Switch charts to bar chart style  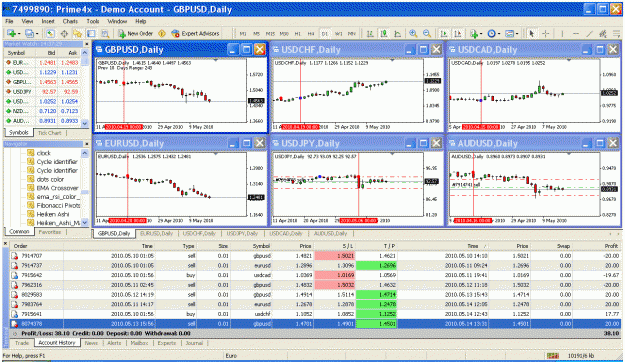coord(370,34)
